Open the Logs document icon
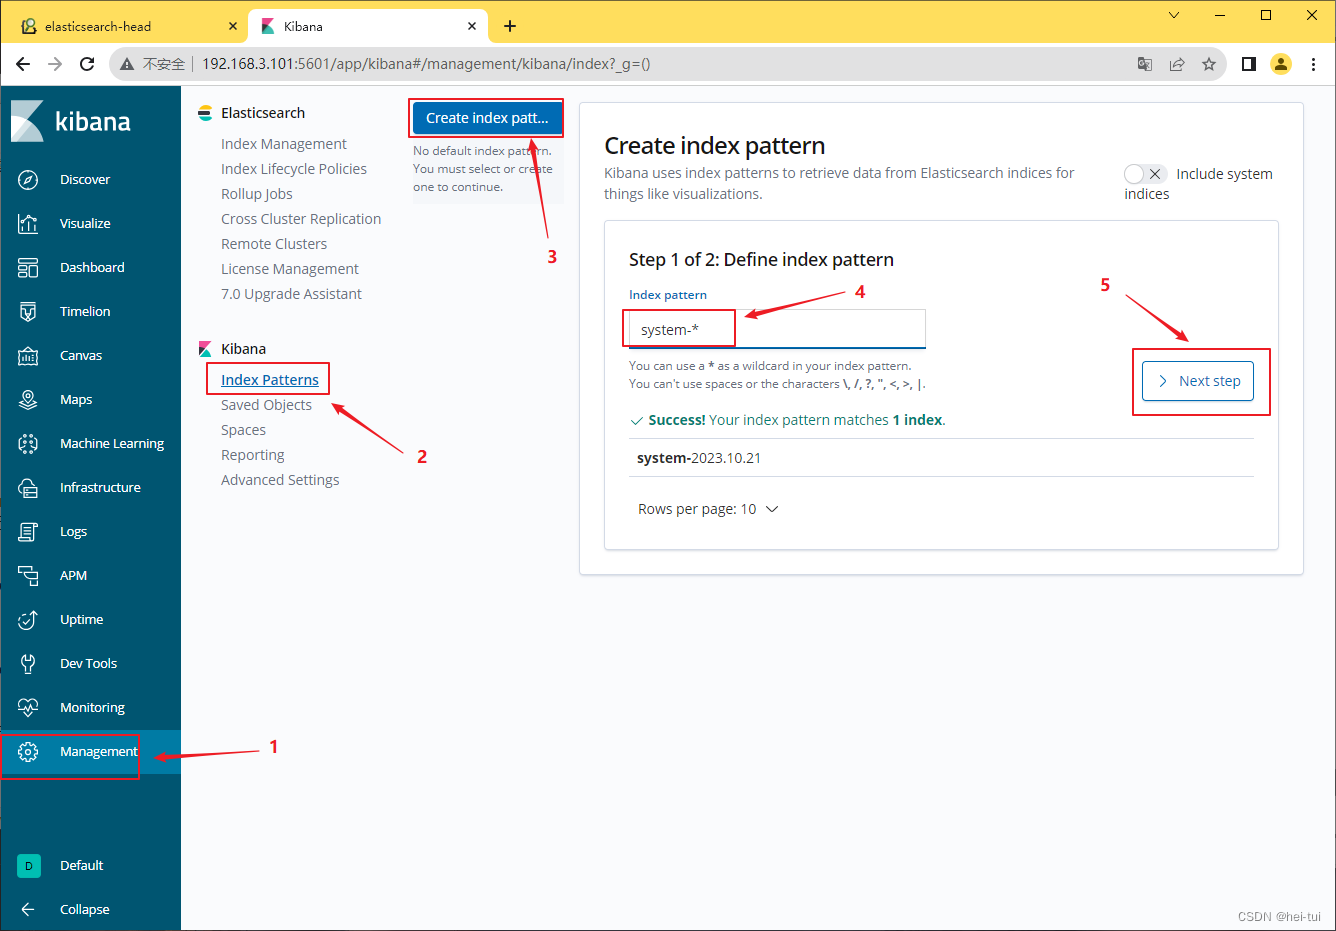The height and width of the screenshot is (931, 1336). pyautogui.click(x=28, y=532)
